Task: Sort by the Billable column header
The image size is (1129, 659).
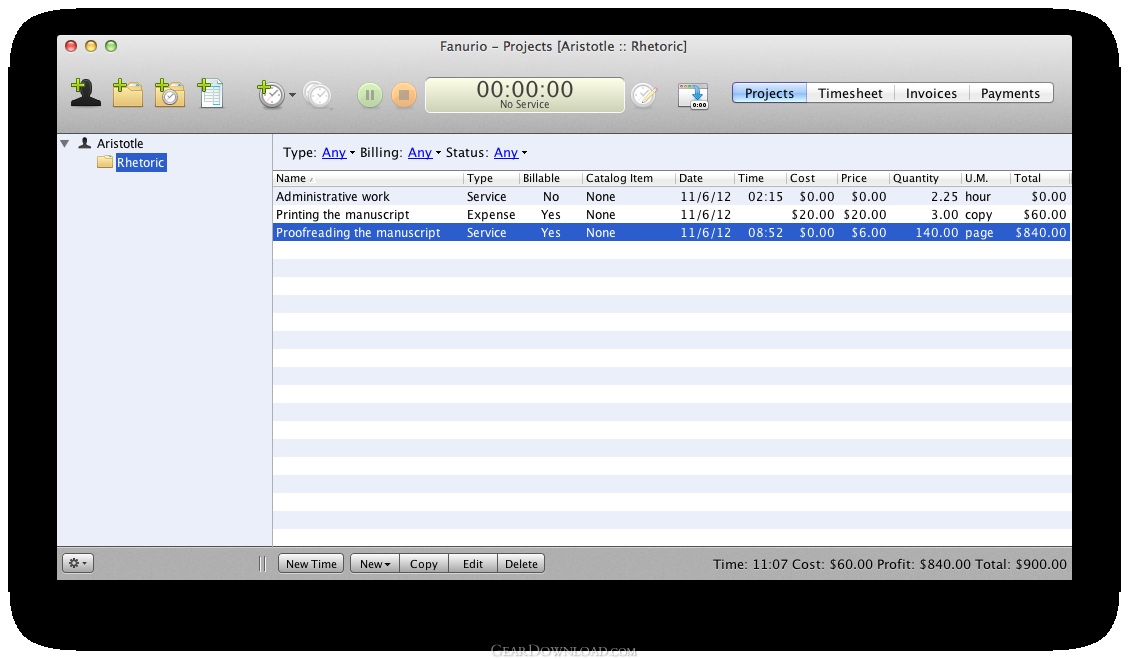Action: (x=551, y=178)
